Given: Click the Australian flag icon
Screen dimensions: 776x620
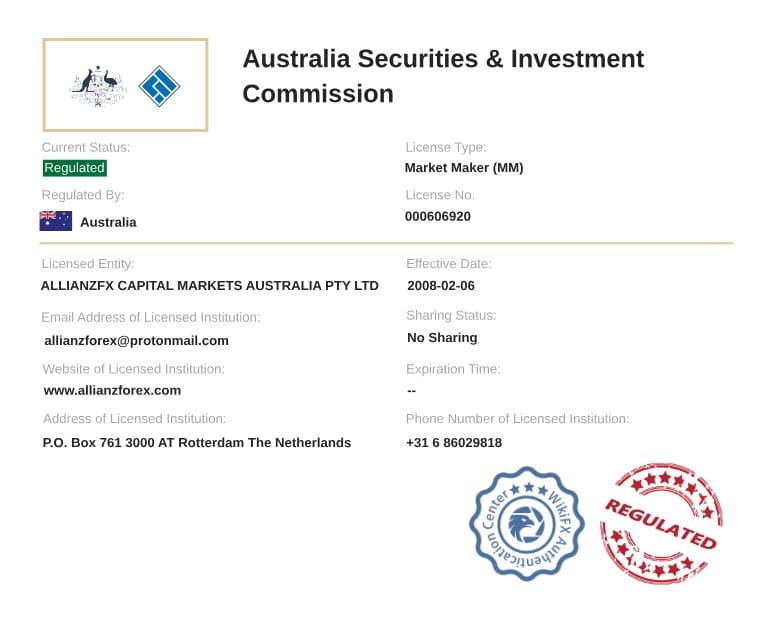Looking at the screenshot, I should [56, 221].
